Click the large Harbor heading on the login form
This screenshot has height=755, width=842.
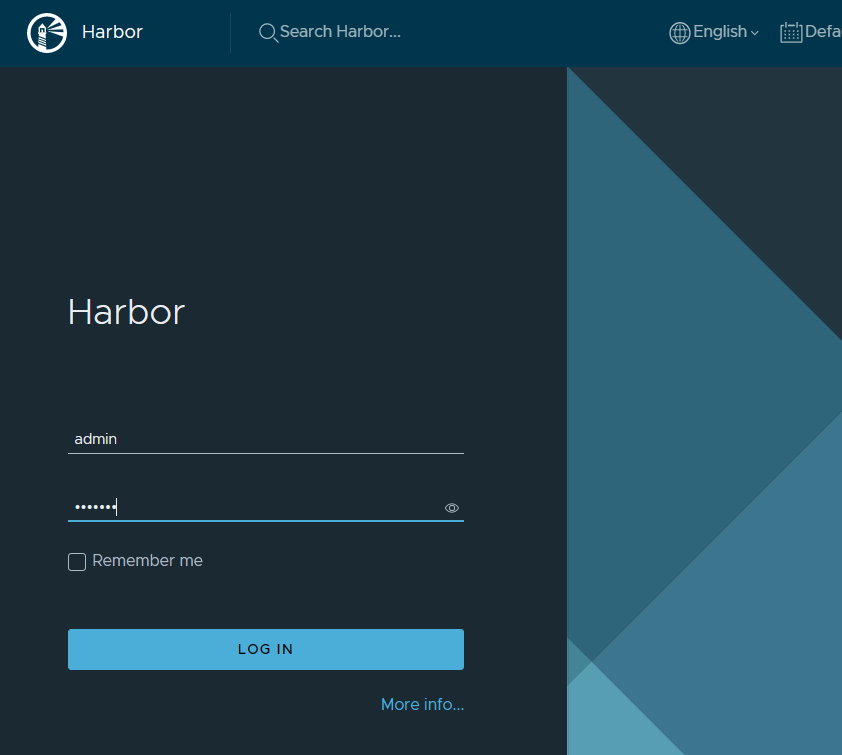[x=126, y=312]
